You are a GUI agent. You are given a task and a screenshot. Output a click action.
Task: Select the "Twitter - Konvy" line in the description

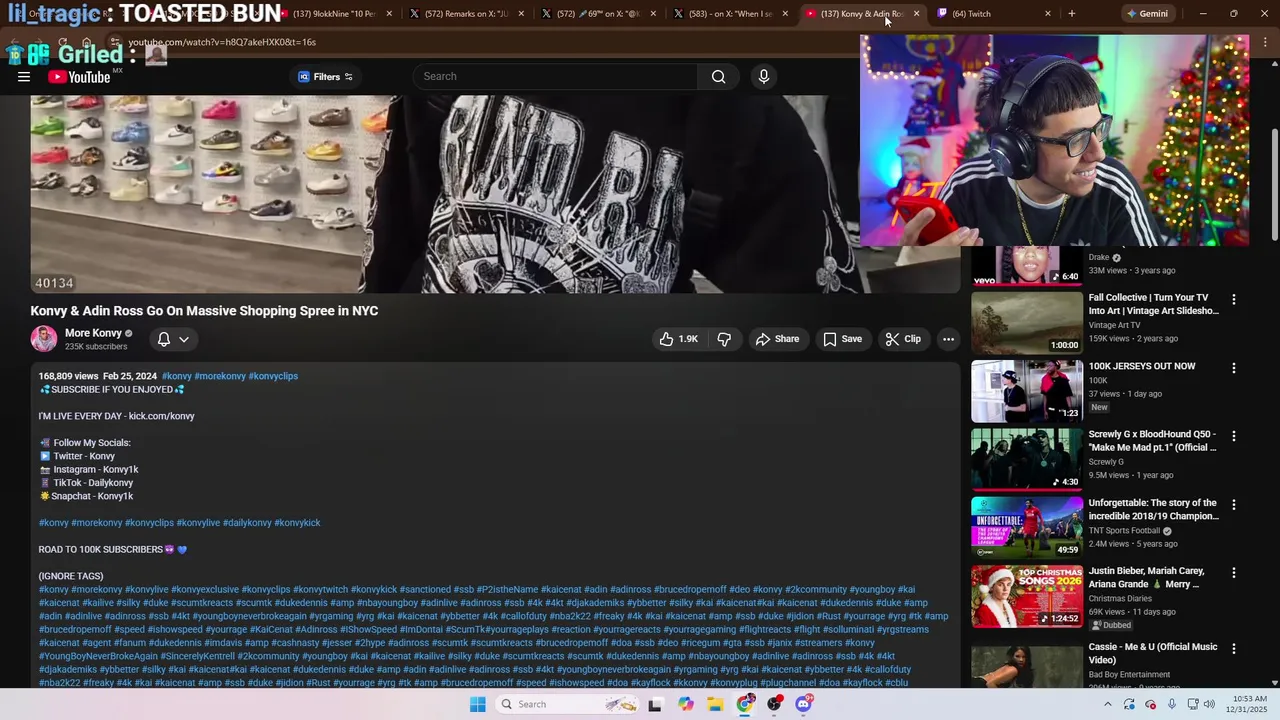click(x=84, y=456)
